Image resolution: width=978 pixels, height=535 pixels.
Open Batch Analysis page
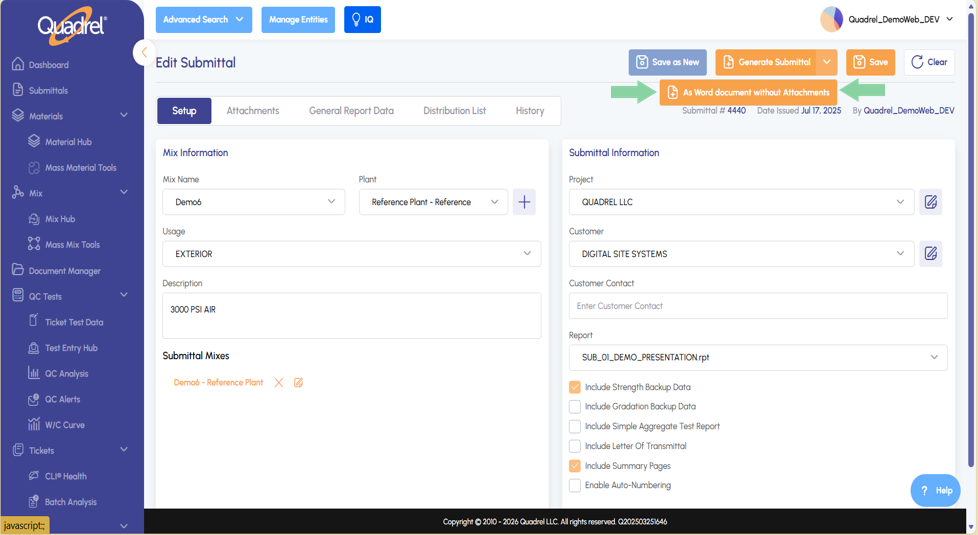(62, 502)
